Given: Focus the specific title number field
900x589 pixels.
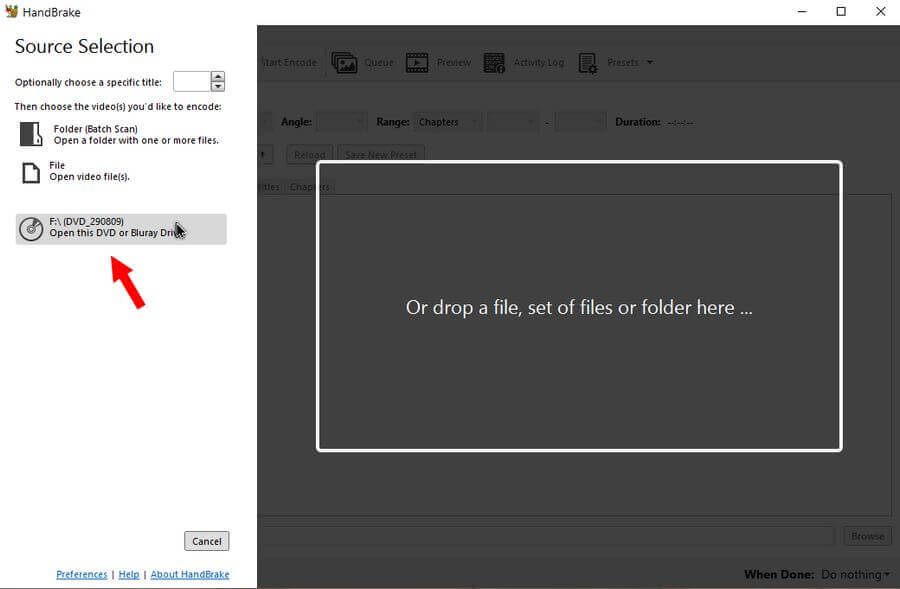Looking at the screenshot, I should point(192,82).
